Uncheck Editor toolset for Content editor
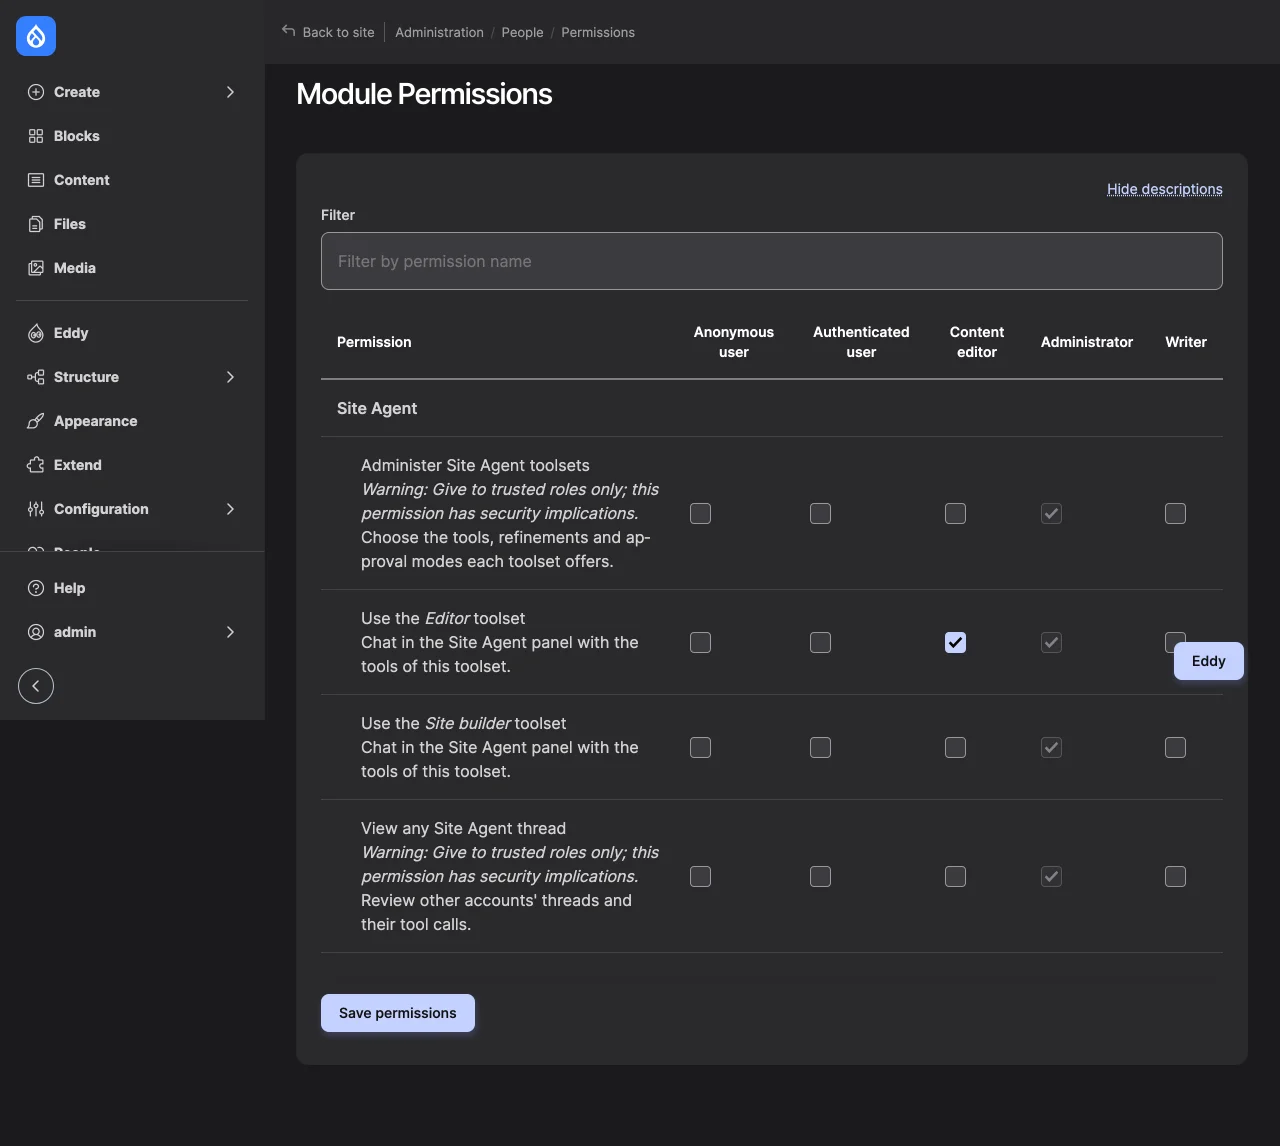 click(956, 642)
